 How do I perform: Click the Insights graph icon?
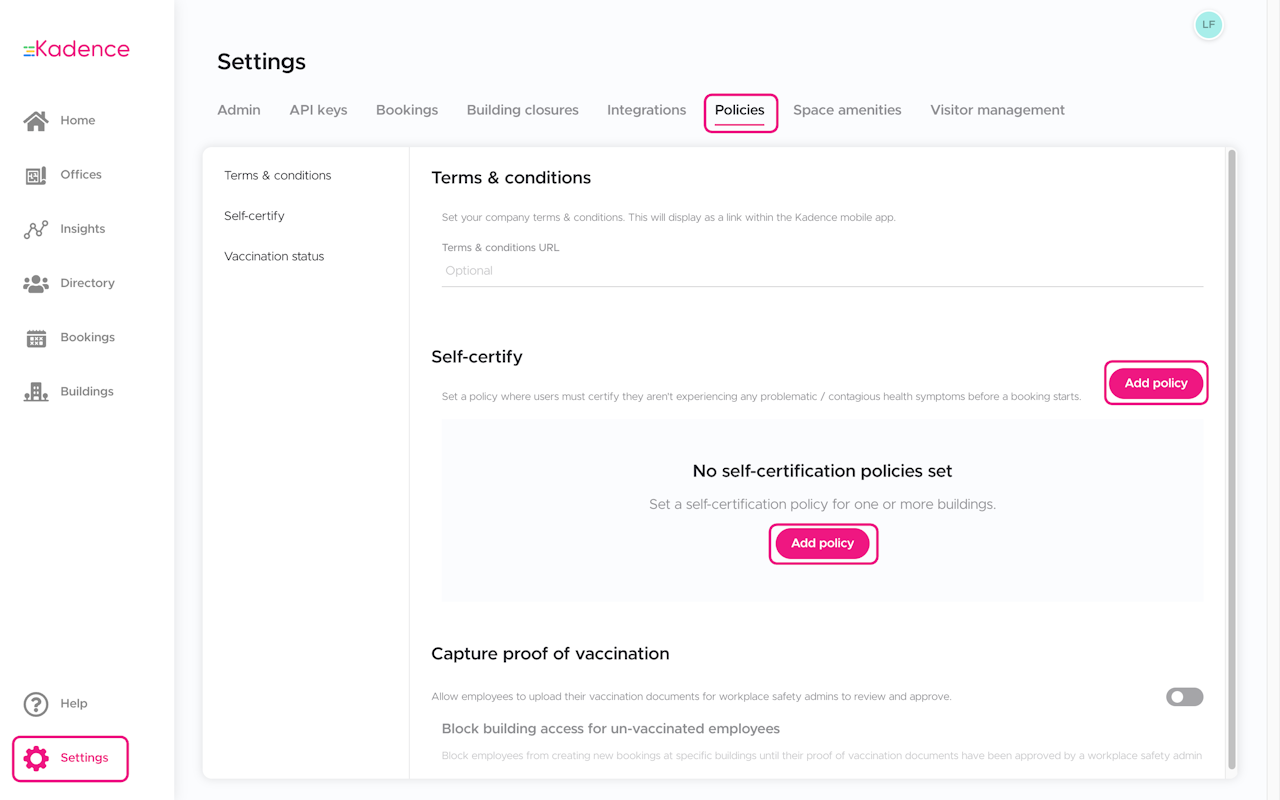[36, 229]
